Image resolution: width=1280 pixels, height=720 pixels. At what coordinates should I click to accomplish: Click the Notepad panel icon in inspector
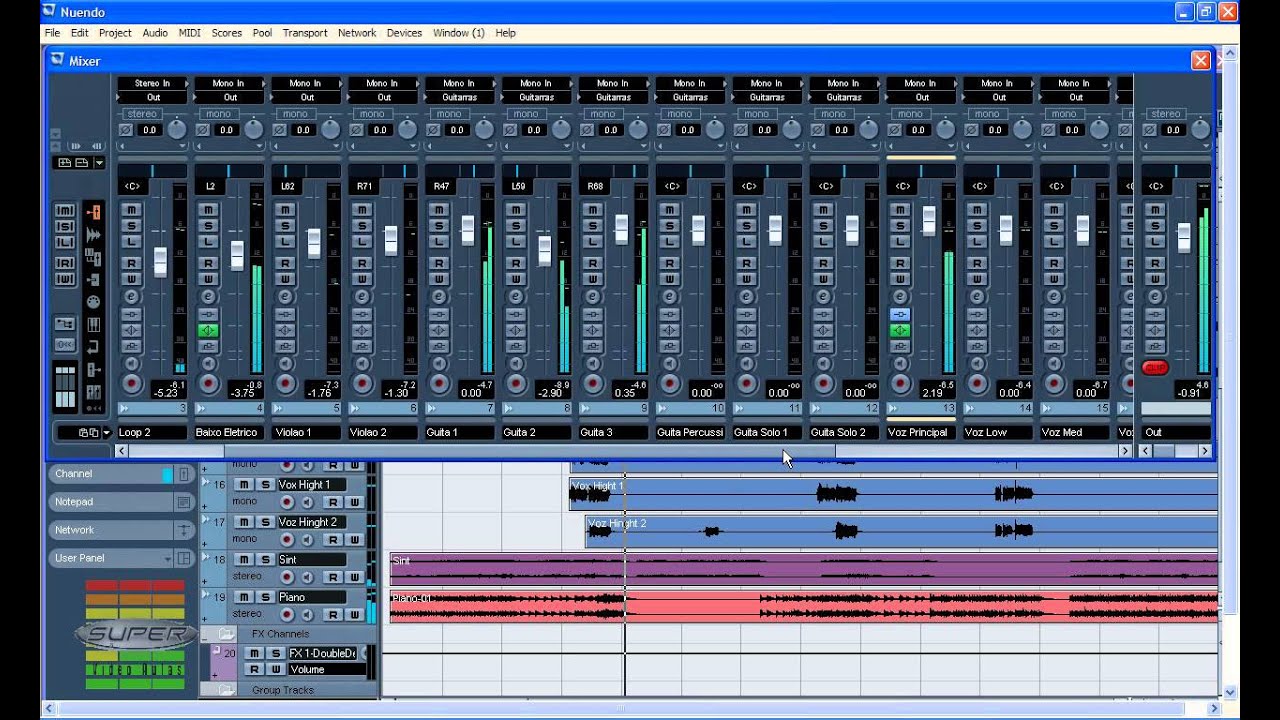pyautogui.click(x=184, y=502)
